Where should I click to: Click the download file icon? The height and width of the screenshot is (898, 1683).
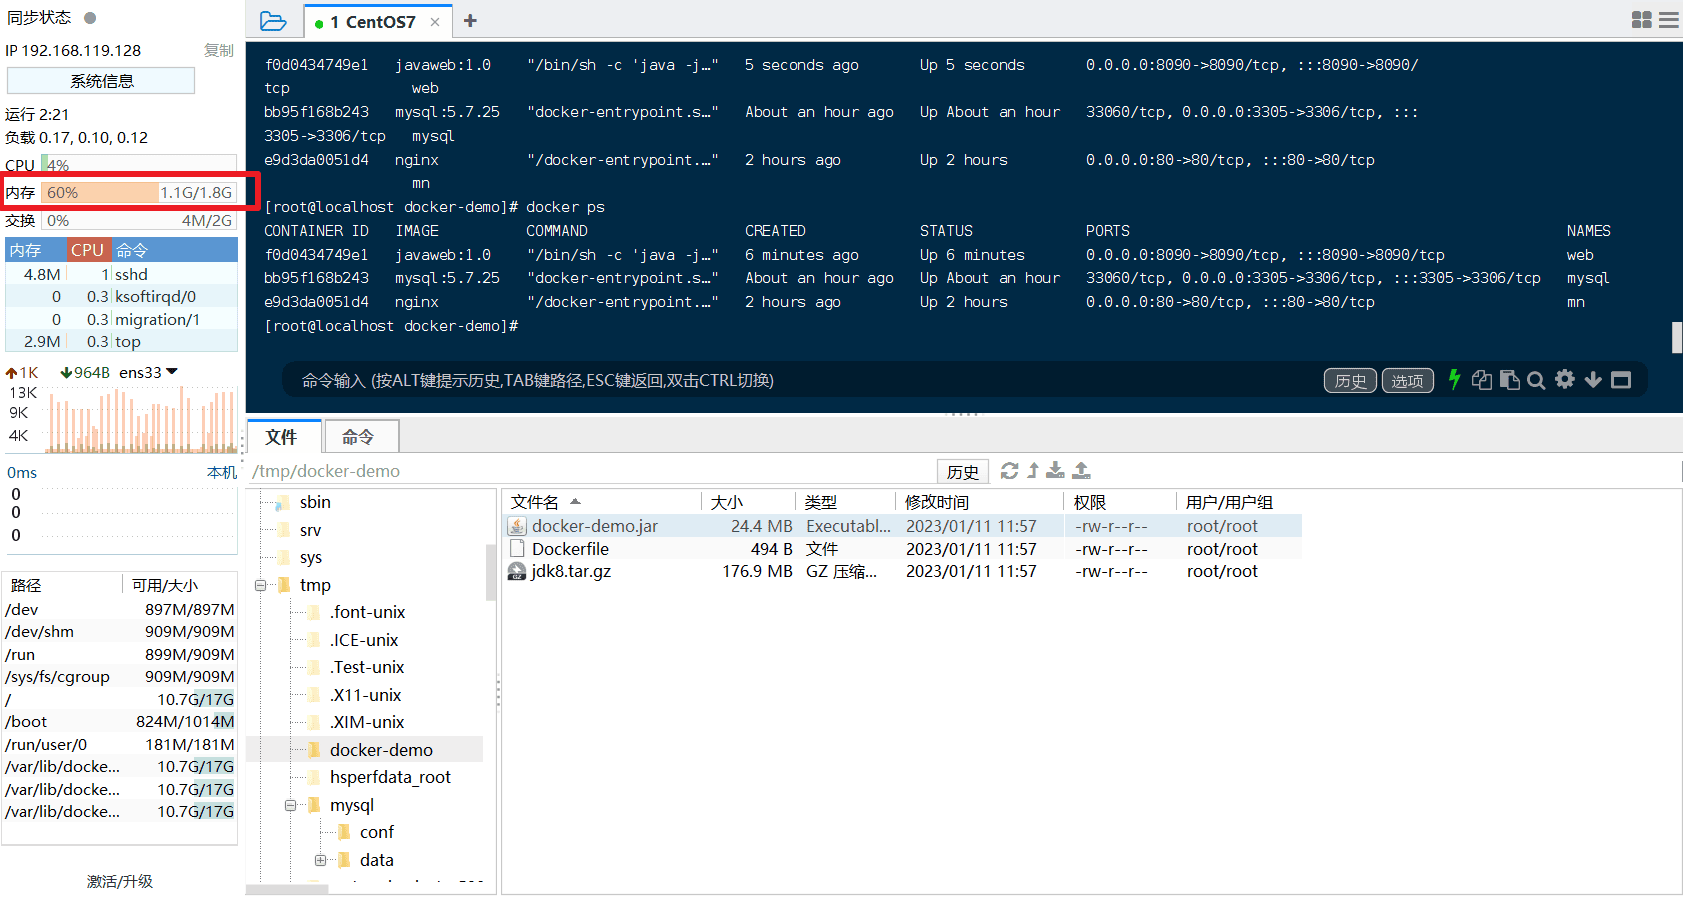pyautogui.click(x=1055, y=471)
